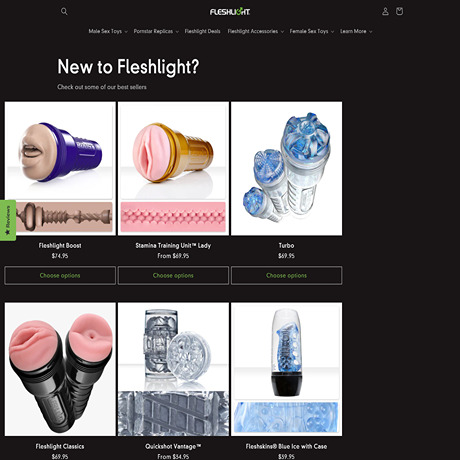Screen dimensions: 460x460
Task: Click the Blue Ice with Case title
Action: (286, 446)
